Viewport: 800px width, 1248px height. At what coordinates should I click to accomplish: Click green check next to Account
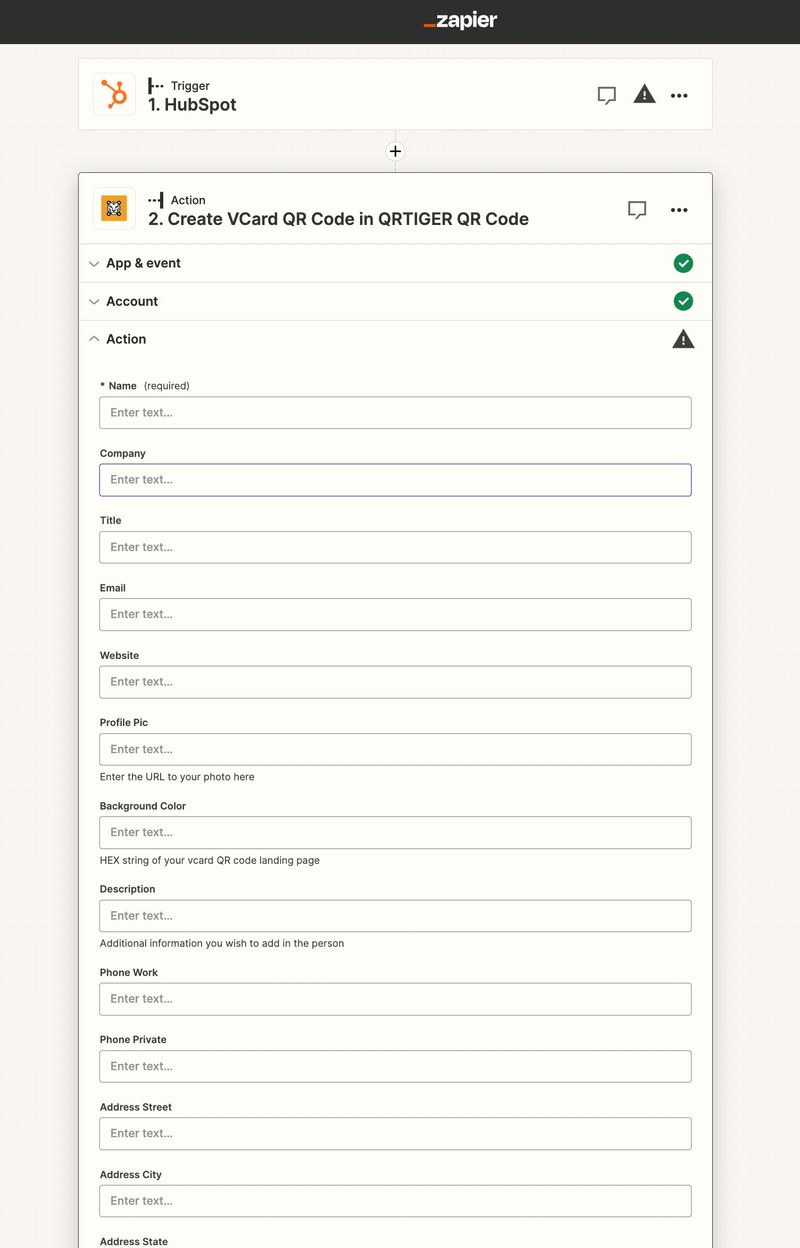tap(683, 301)
